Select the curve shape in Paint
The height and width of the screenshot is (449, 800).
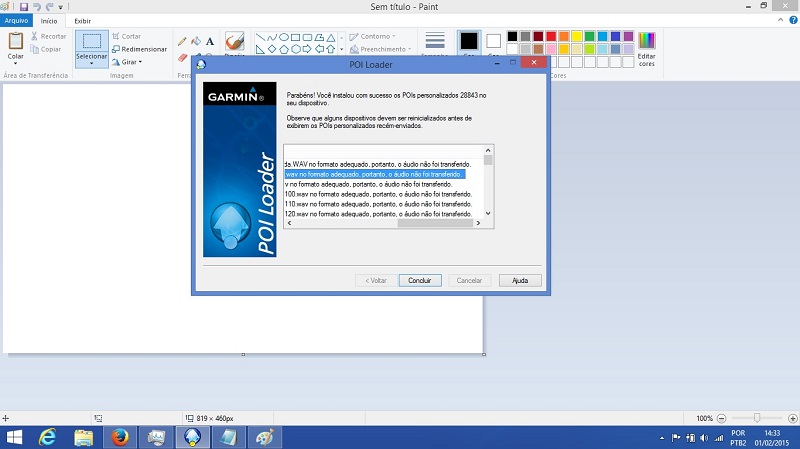[x=272, y=37]
